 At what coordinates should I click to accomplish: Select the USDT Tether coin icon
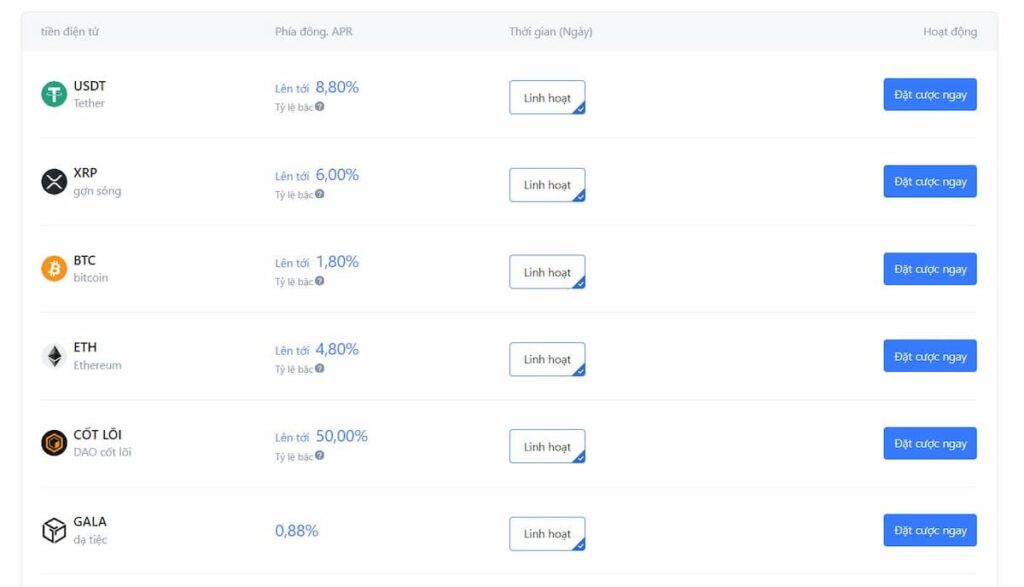[x=56, y=94]
